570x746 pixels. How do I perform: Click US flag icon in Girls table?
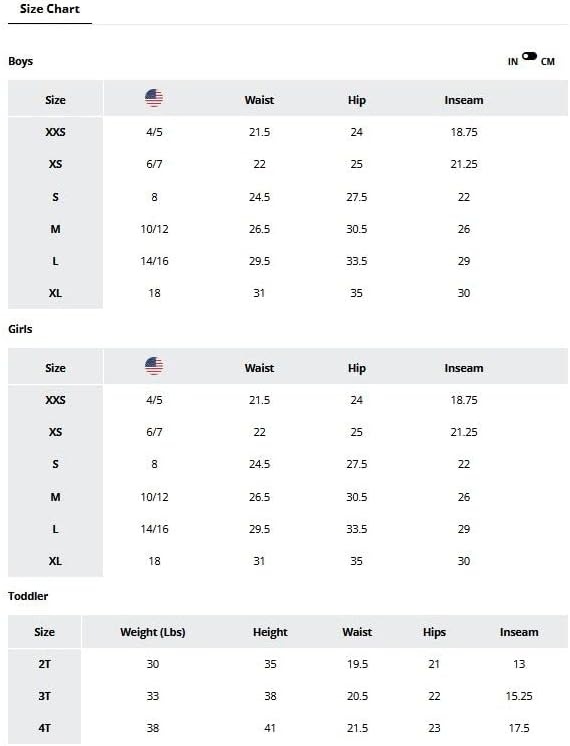[x=154, y=366]
